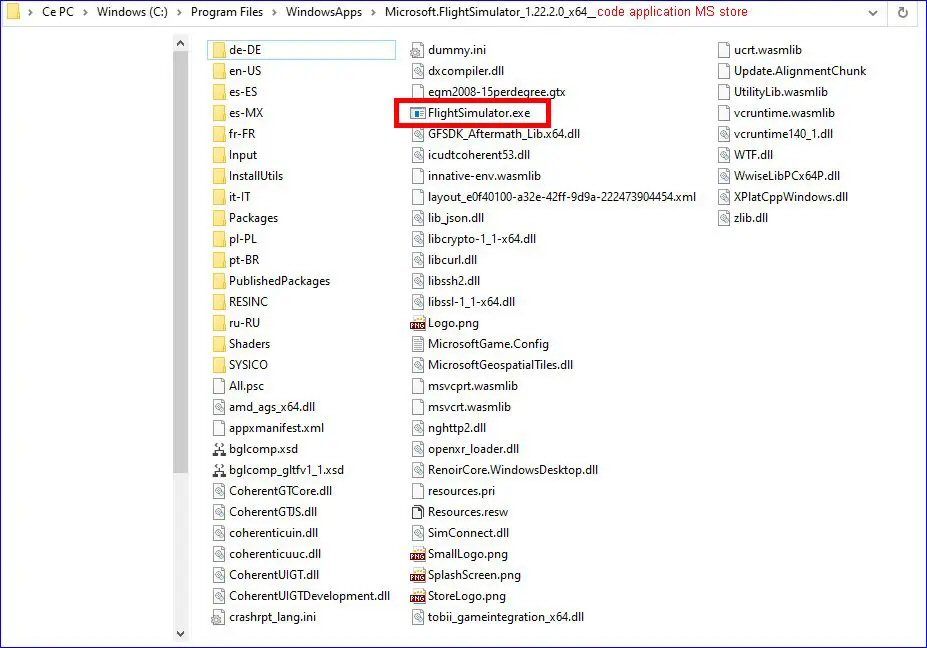Expand the chevron after Ce PC

pyautogui.click(x=85, y=12)
